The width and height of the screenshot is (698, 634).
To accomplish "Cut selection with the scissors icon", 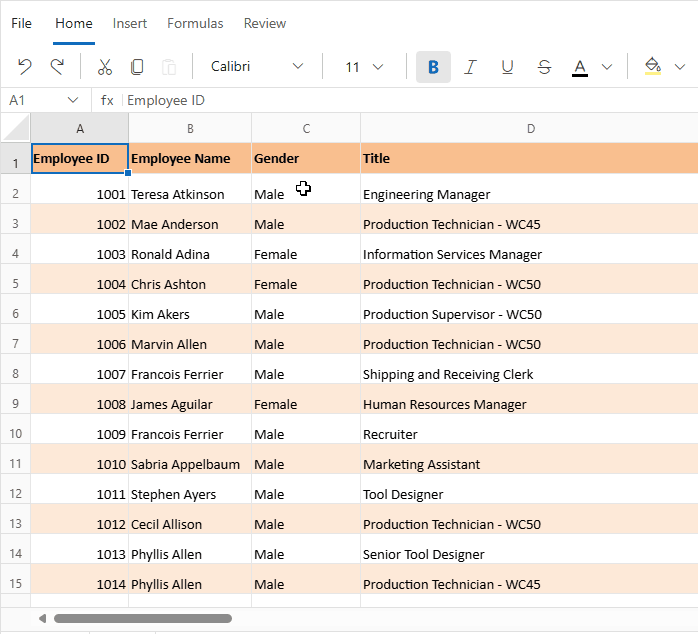I will (104, 67).
